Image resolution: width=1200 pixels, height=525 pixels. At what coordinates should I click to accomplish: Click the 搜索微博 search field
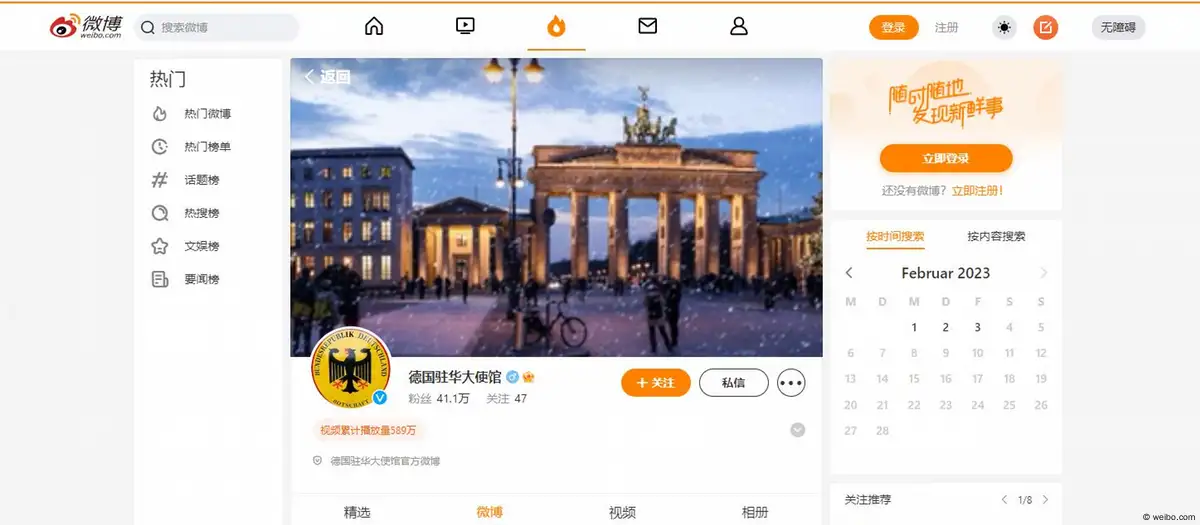[216, 27]
